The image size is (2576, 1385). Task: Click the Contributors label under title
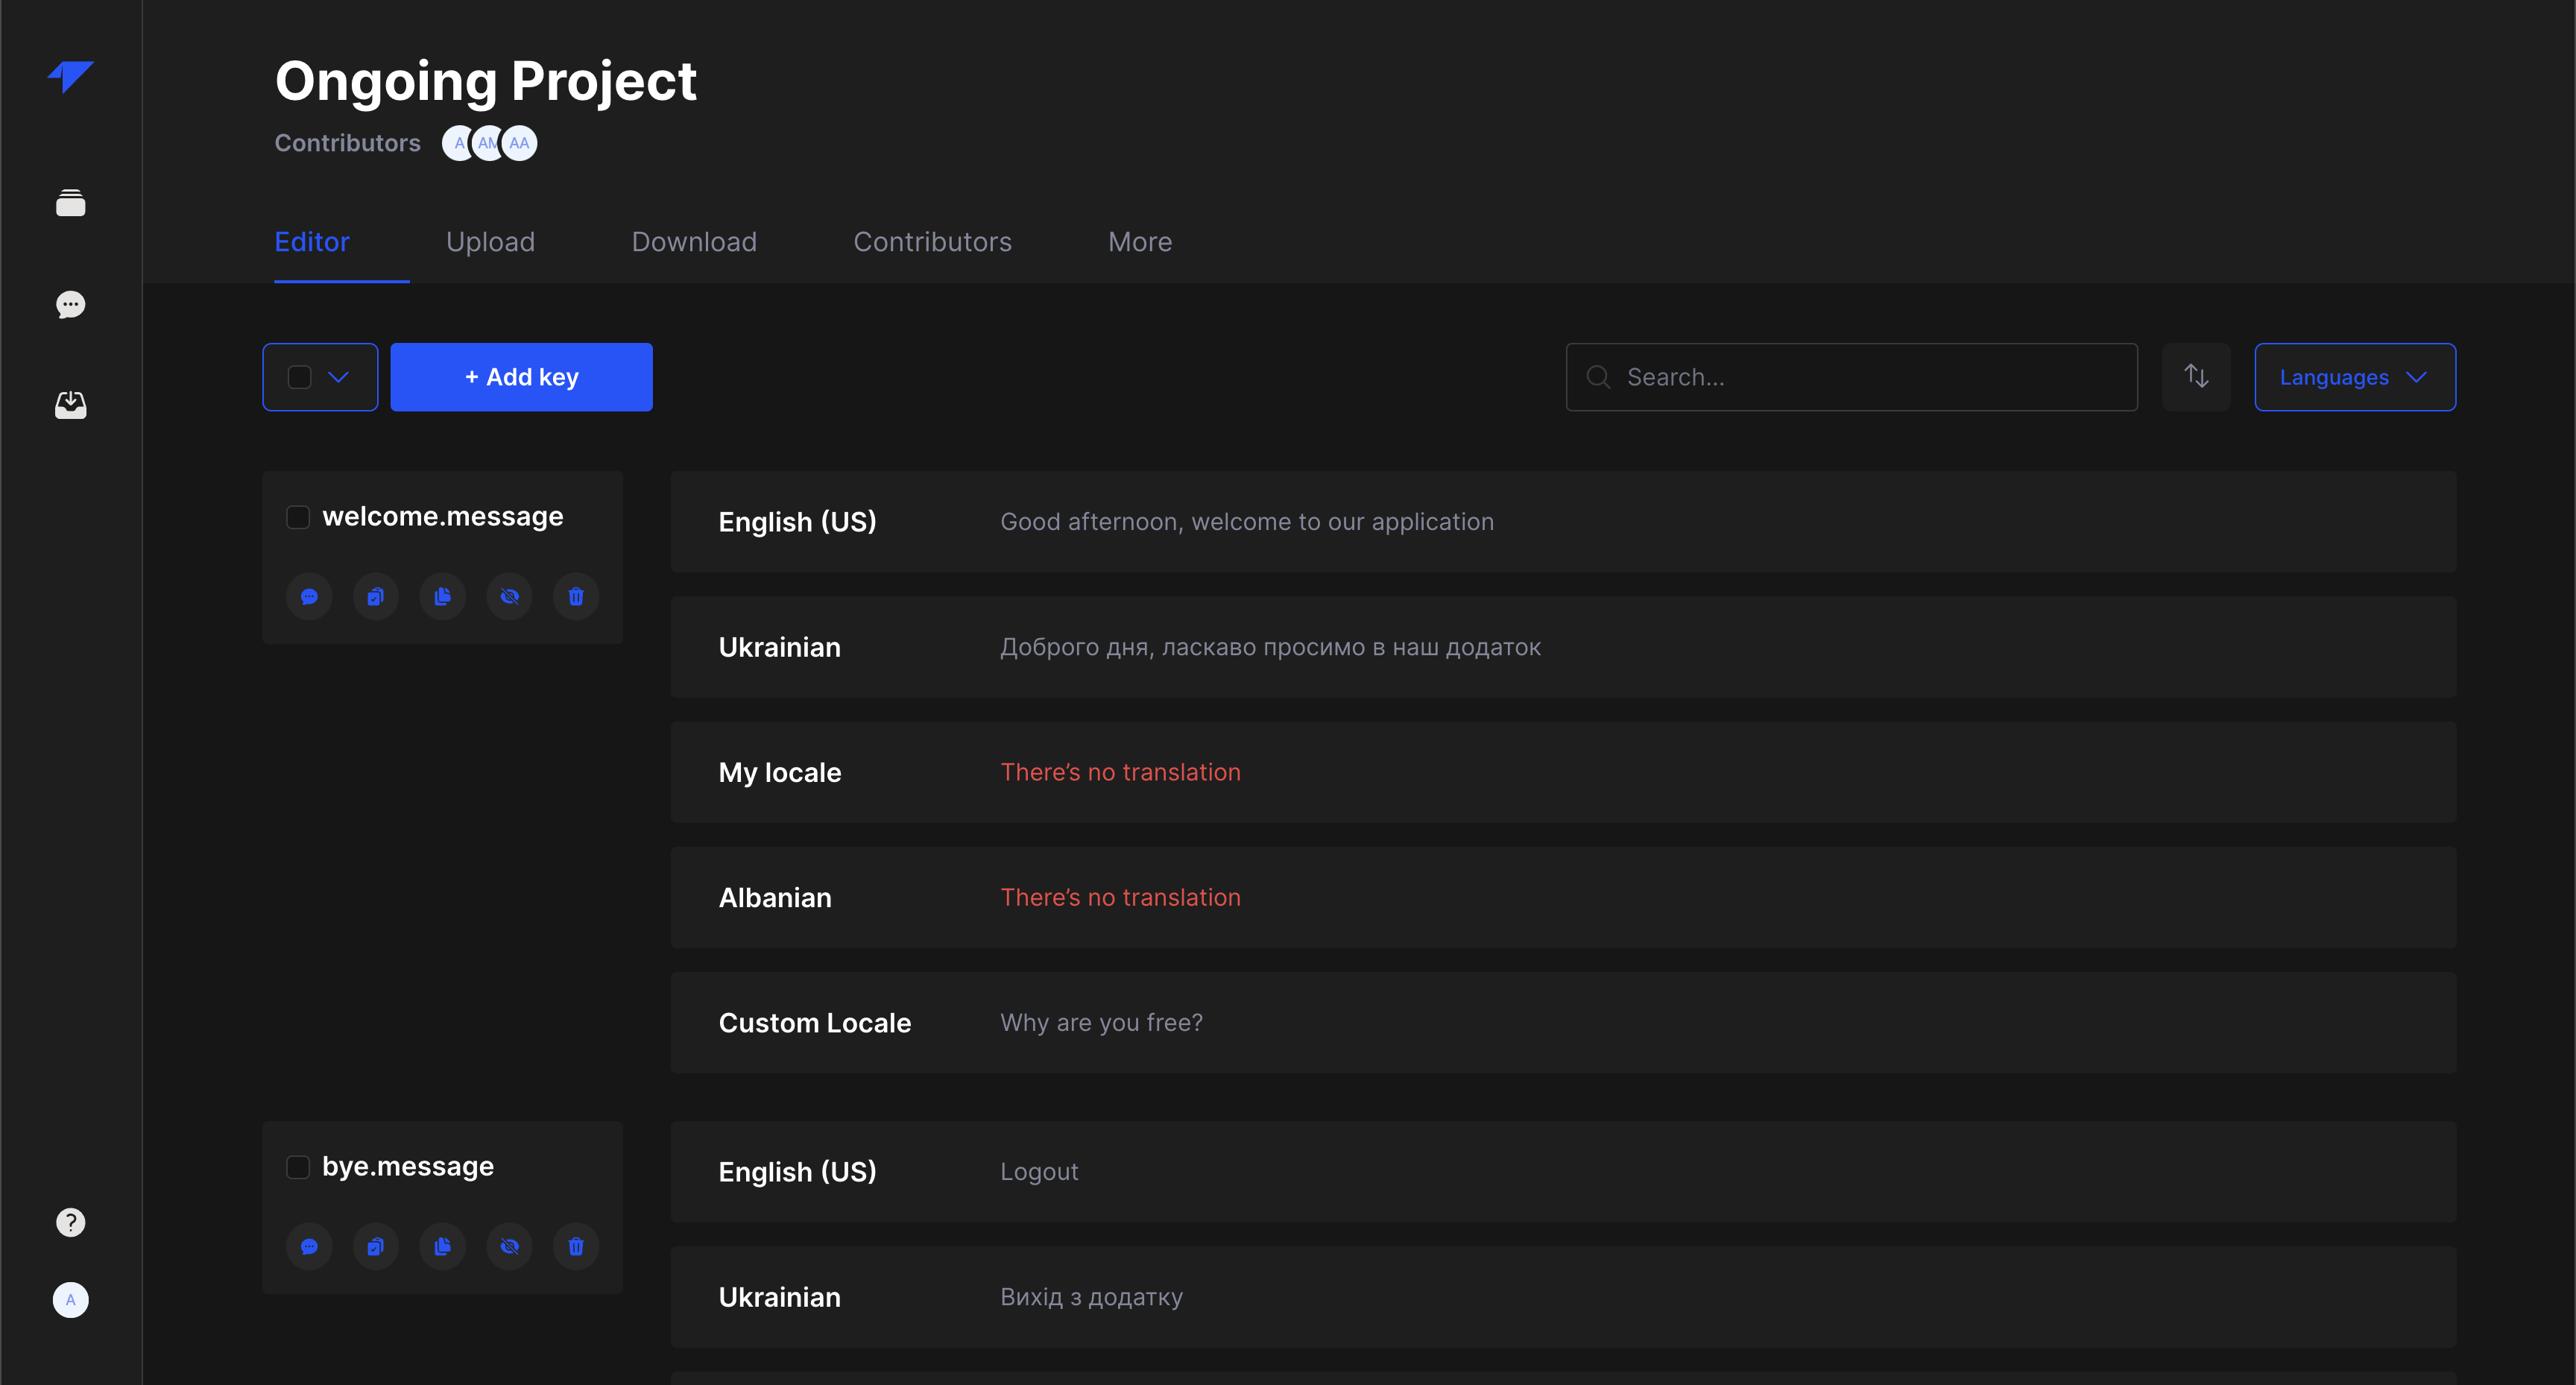tap(347, 143)
